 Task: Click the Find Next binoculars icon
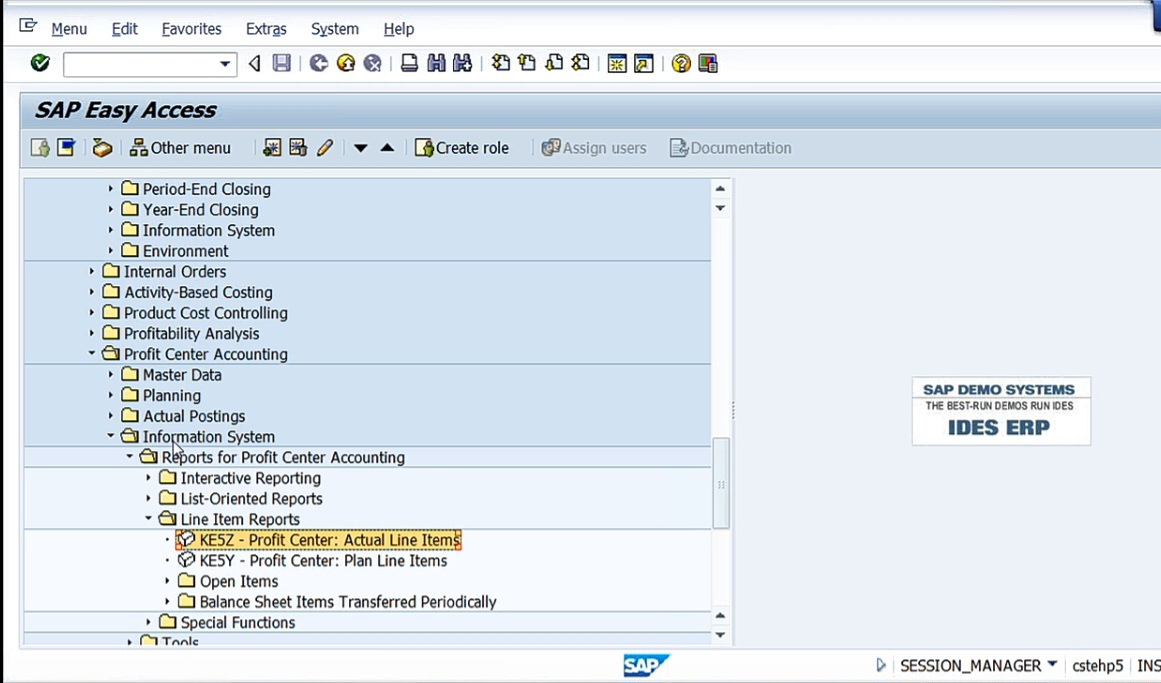(x=463, y=64)
